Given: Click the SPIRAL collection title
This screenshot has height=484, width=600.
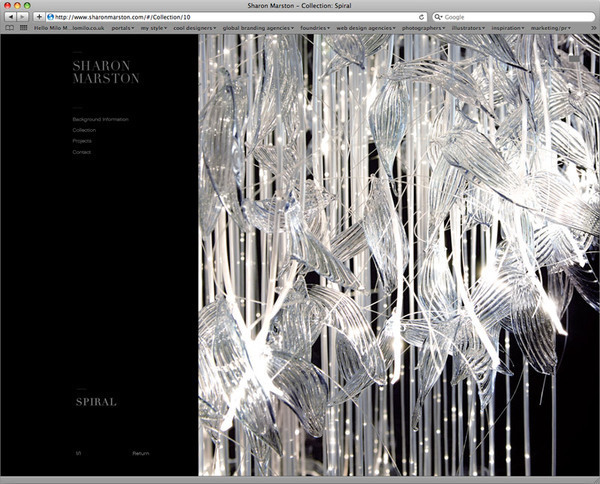Looking at the screenshot, I should coord(96,402).
